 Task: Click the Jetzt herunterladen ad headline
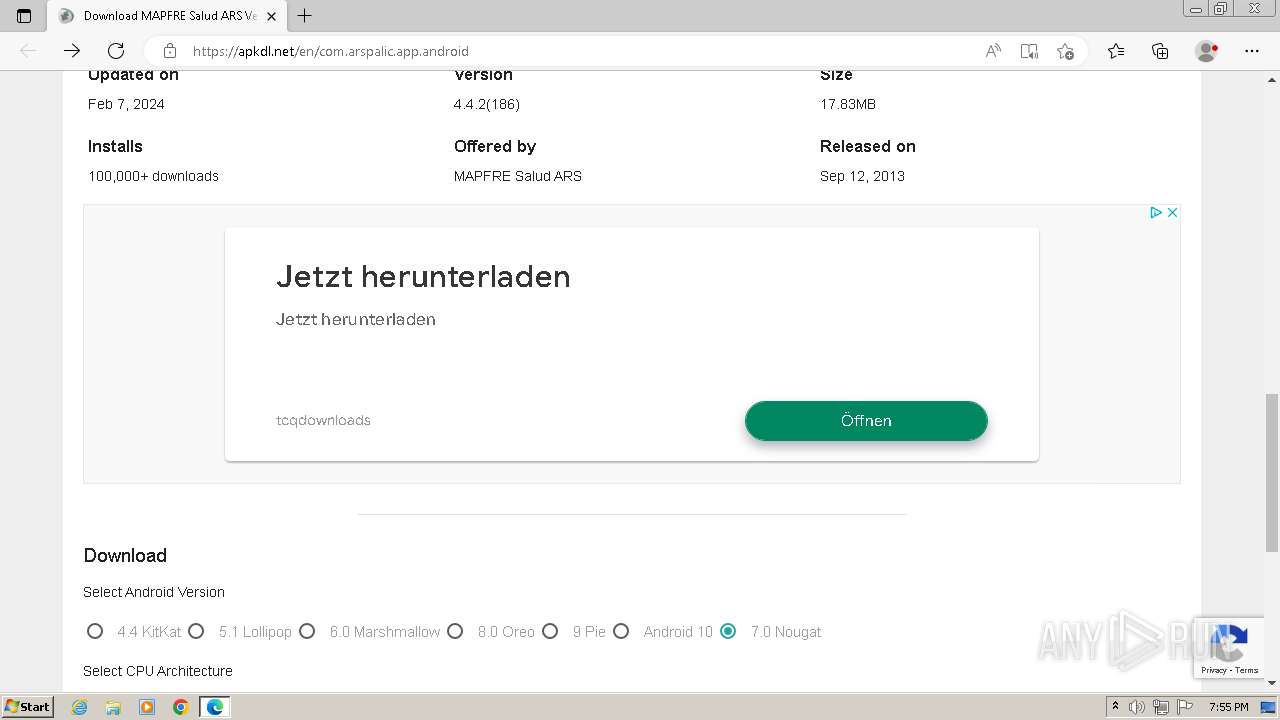(x=423, y=276)
